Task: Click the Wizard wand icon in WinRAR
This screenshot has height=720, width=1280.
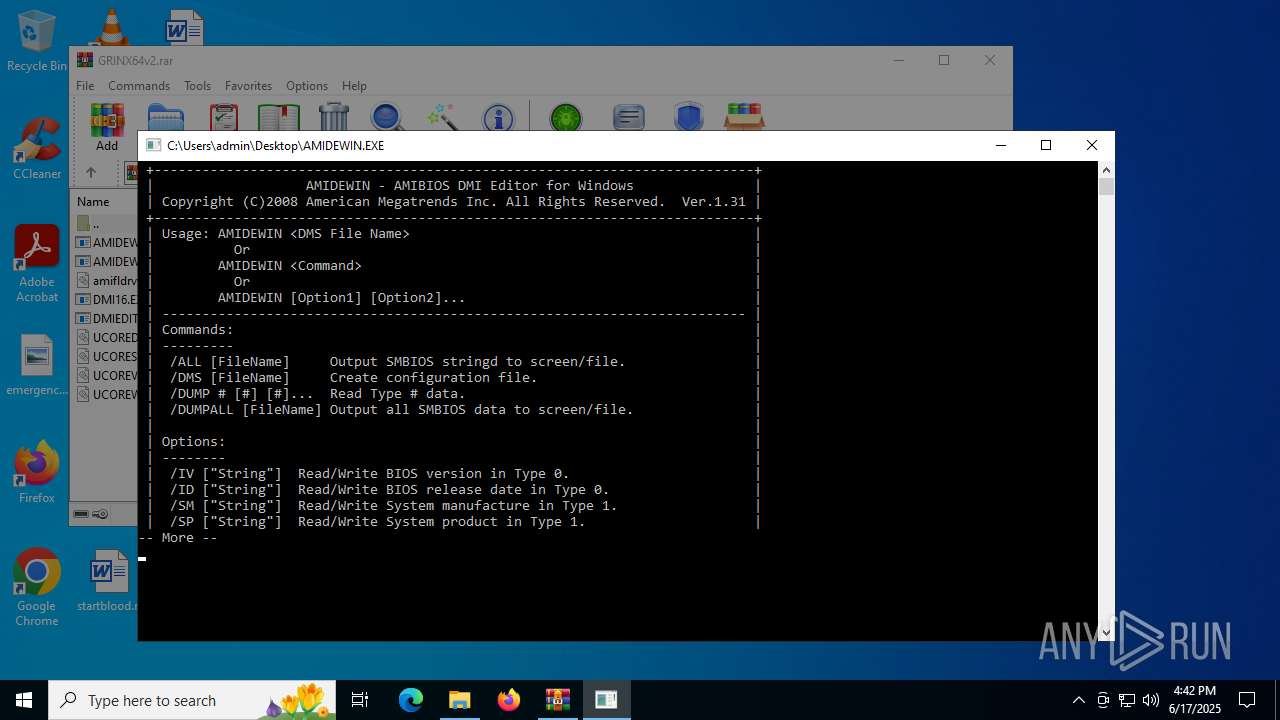Action: [442, 117]
